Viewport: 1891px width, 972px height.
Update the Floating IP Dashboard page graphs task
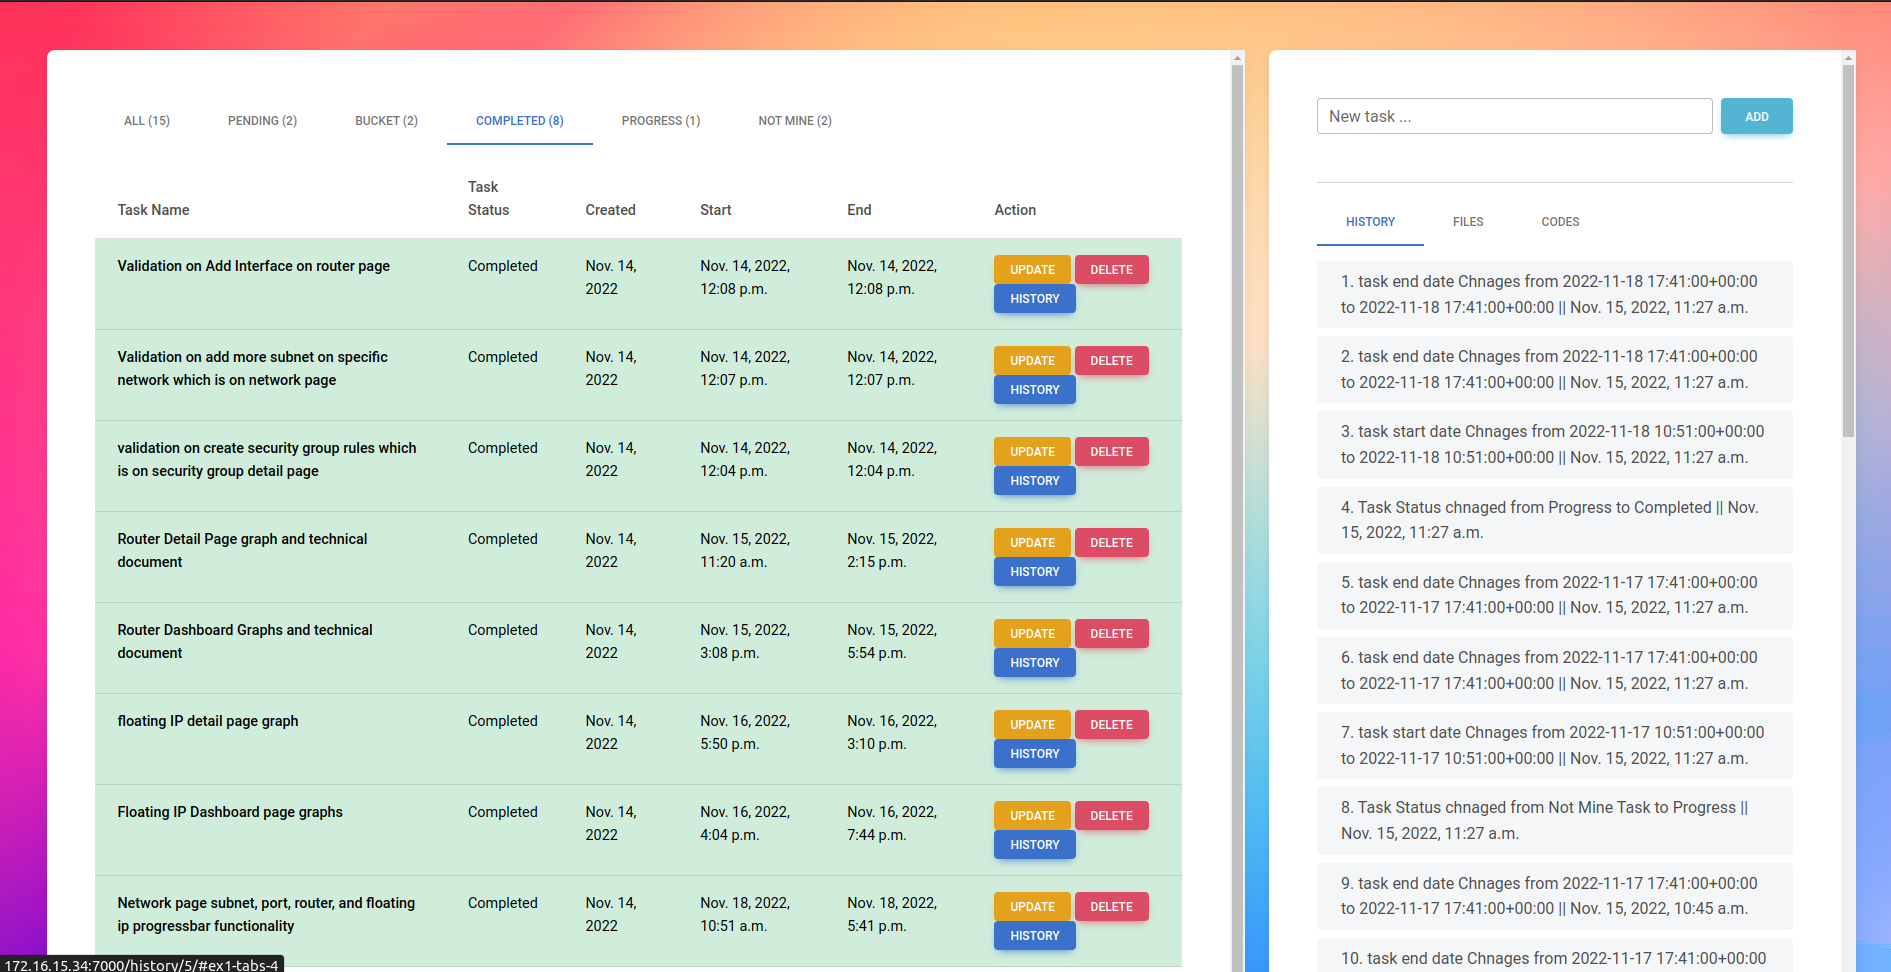click(x=1032, y=816)
